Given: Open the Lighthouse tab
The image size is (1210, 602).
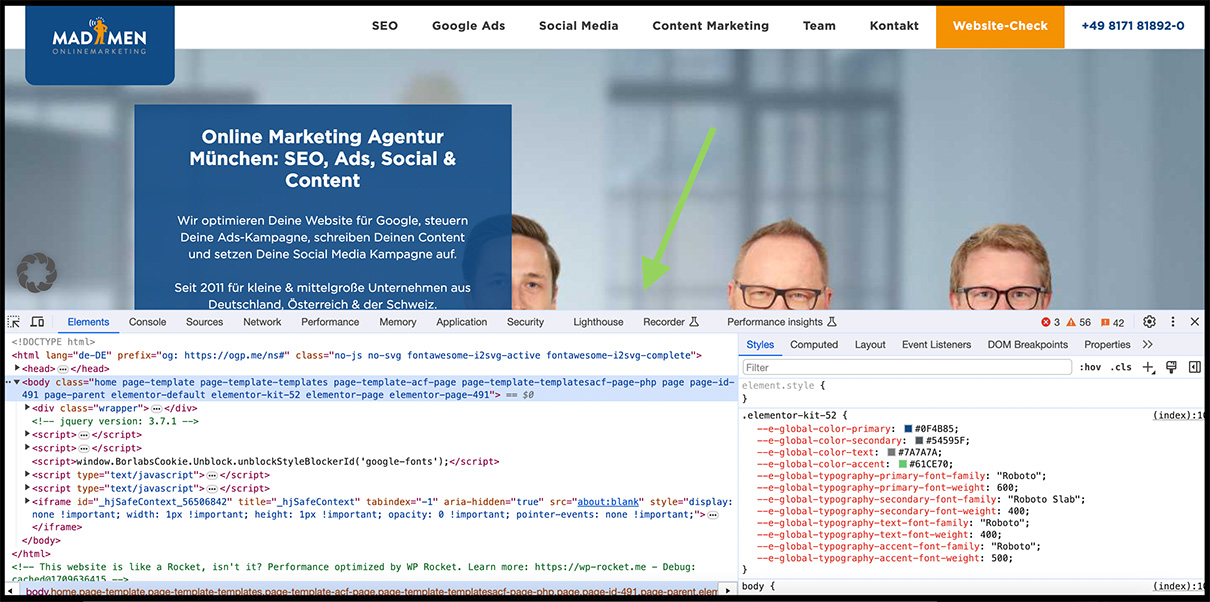Looking at the screenshot, I should coord(598,322).
